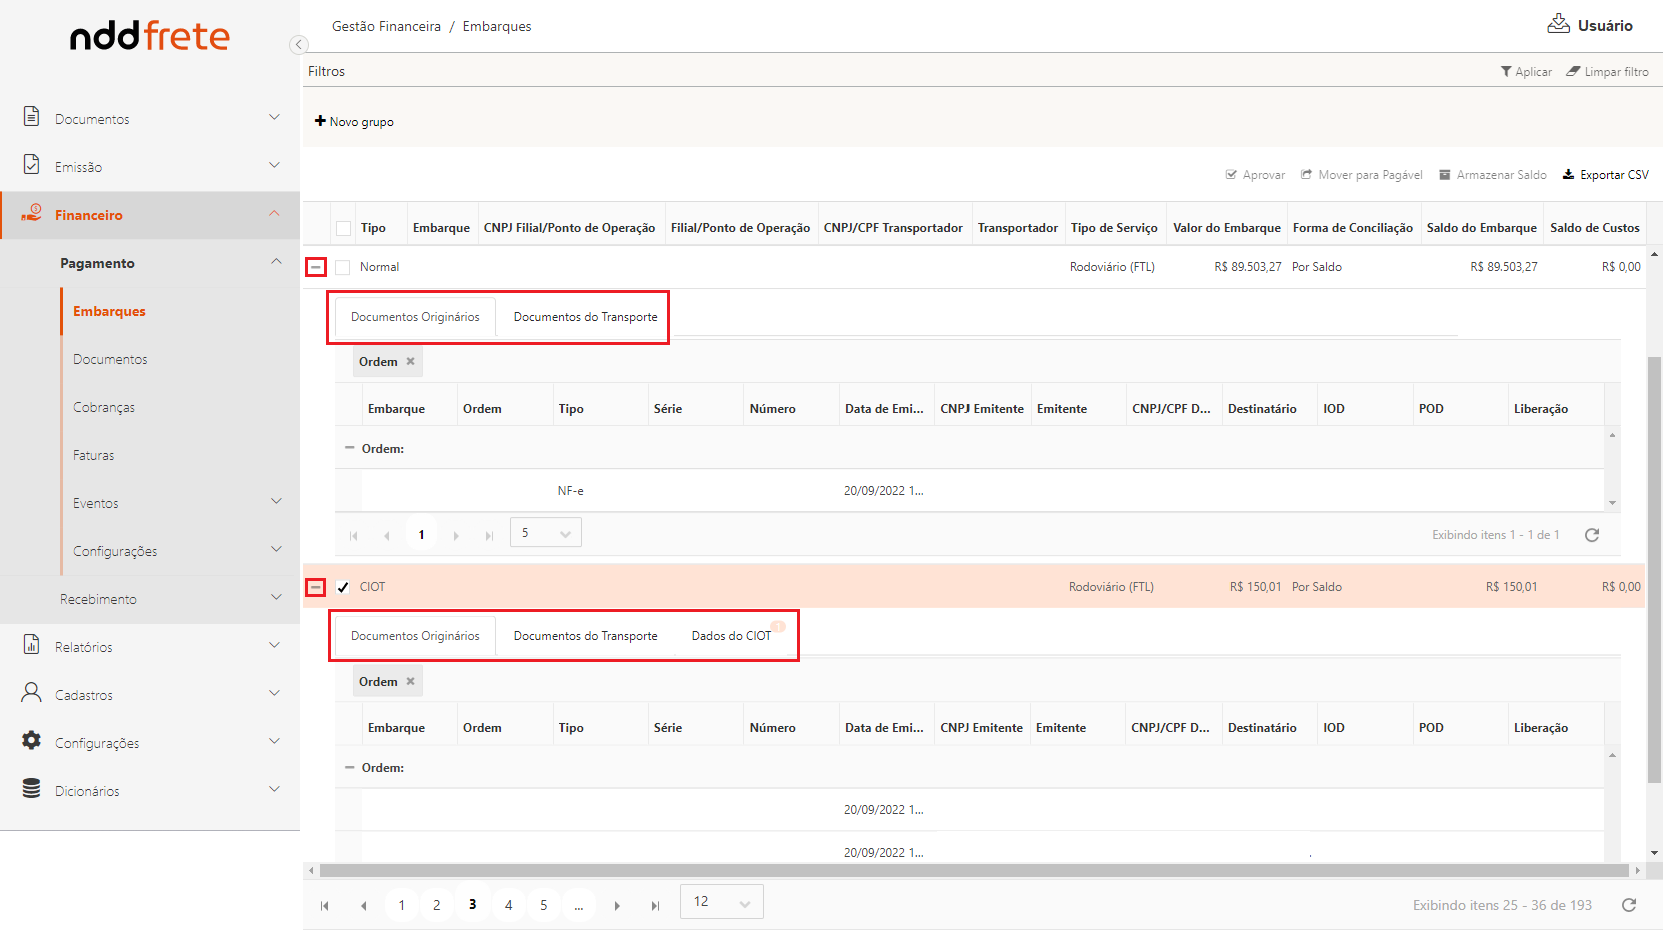This screenshot has height=930, width=1663.
Task: Click the Novo grupo button
Action: pyautogui.click(x=354, y=122)
